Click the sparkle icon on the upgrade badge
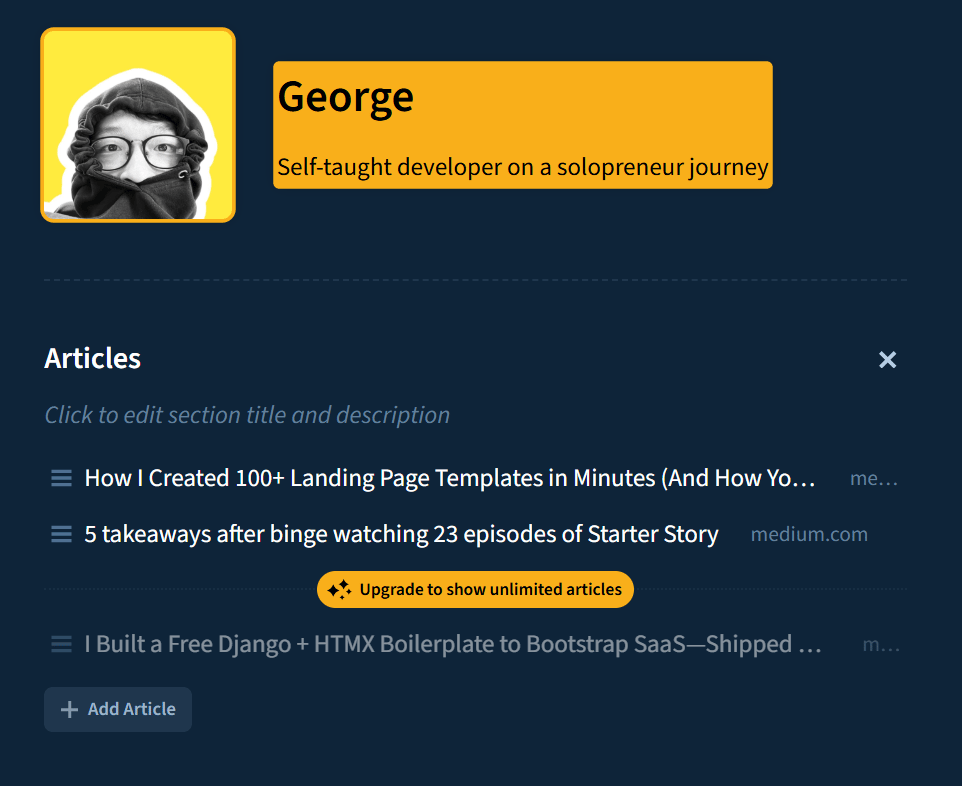This screenshot has width=962, height=786. pyautogui.click(x=339, y=590)
